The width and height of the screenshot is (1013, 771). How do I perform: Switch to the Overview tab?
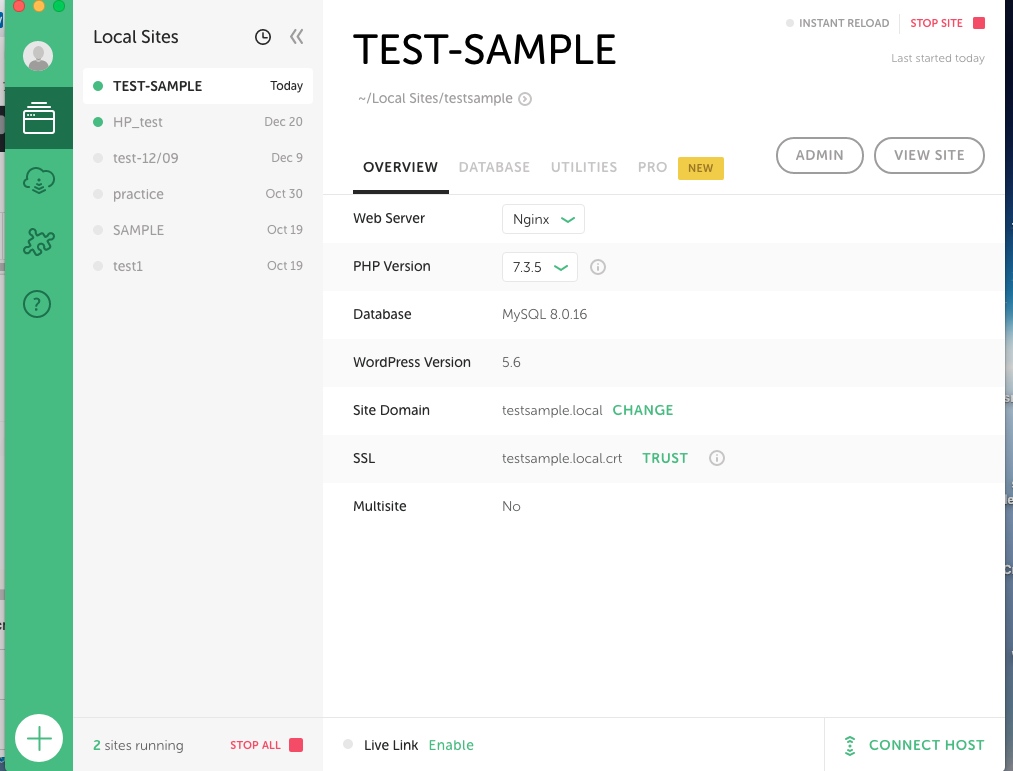click(x=401, y=167)
